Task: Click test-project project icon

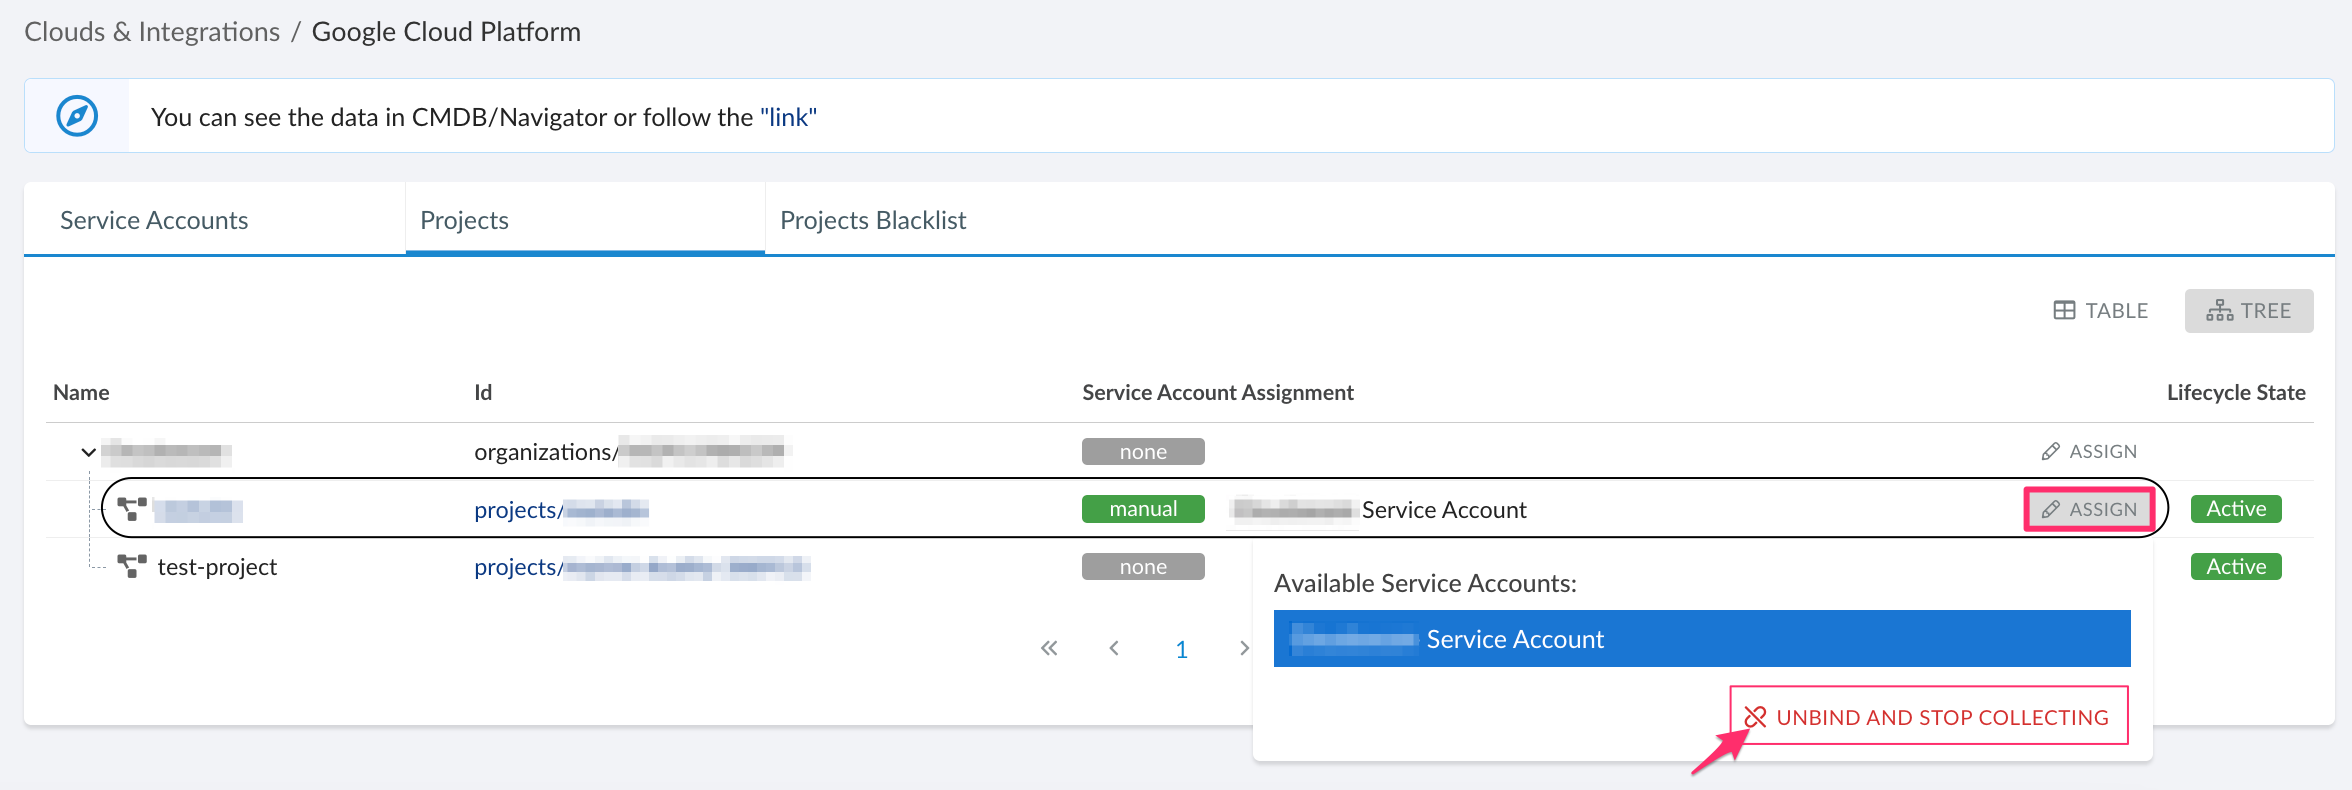Action: (x=132, y=567)
